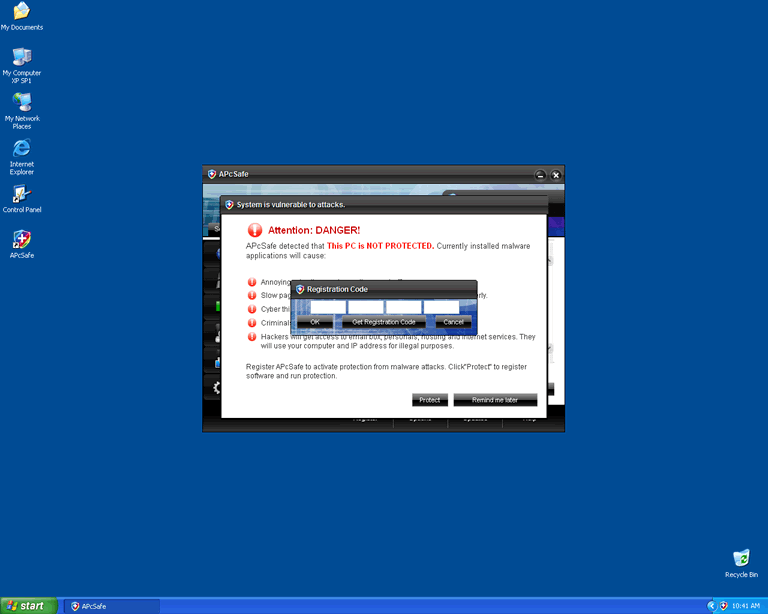Minimize the APcSafe main window
The image size is (768, 614).
pos(540,175)
